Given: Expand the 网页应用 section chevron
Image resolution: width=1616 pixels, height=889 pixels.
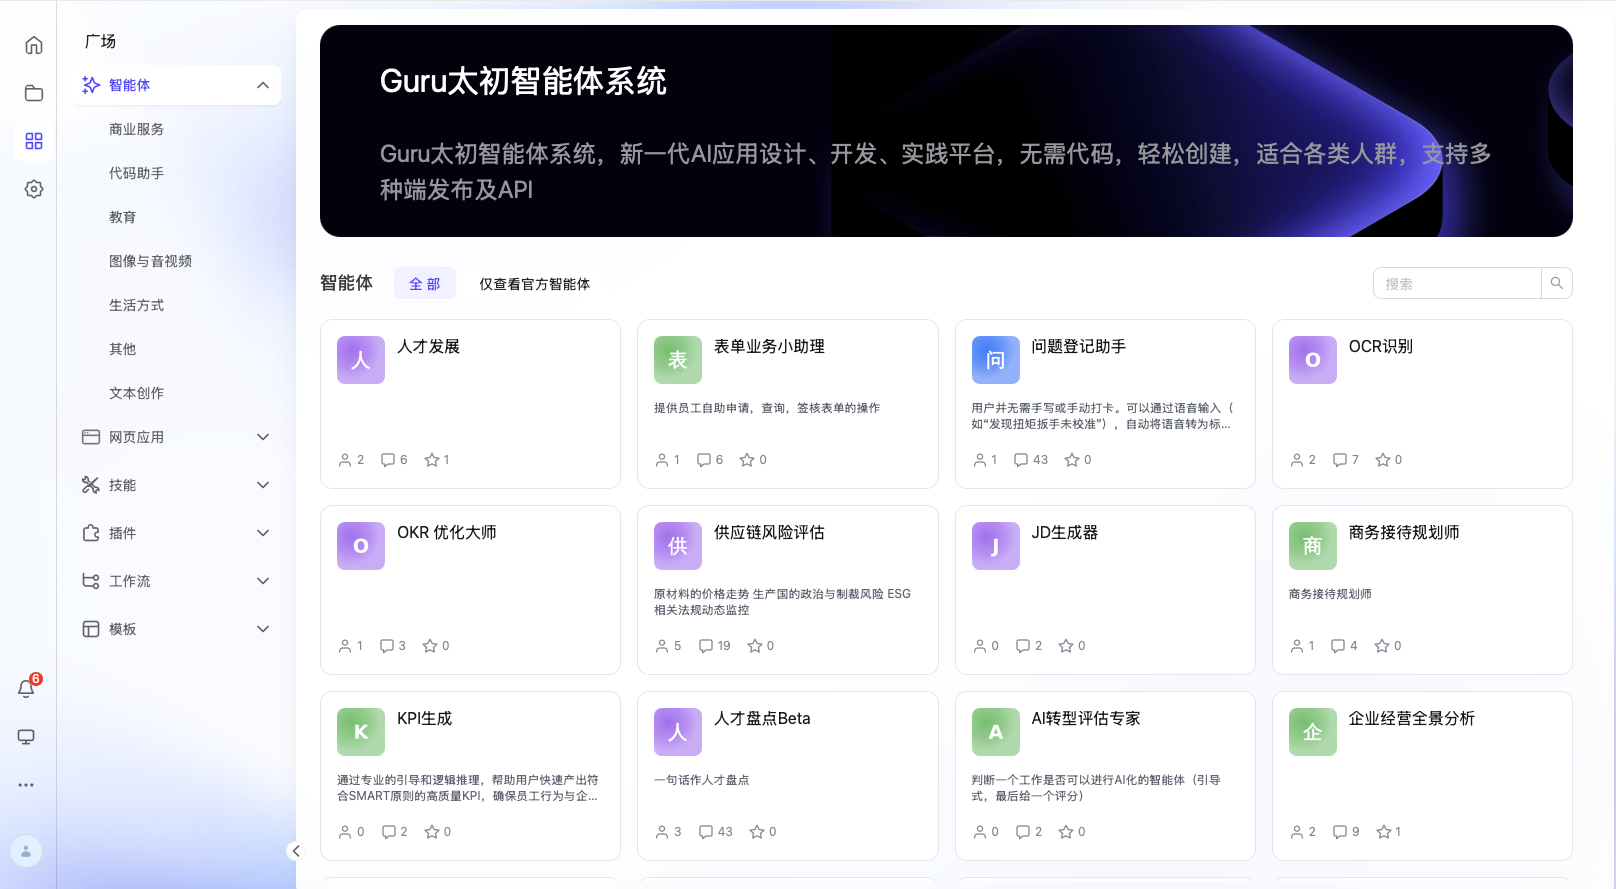Looking at the screenshot, I should pos(263,437).
